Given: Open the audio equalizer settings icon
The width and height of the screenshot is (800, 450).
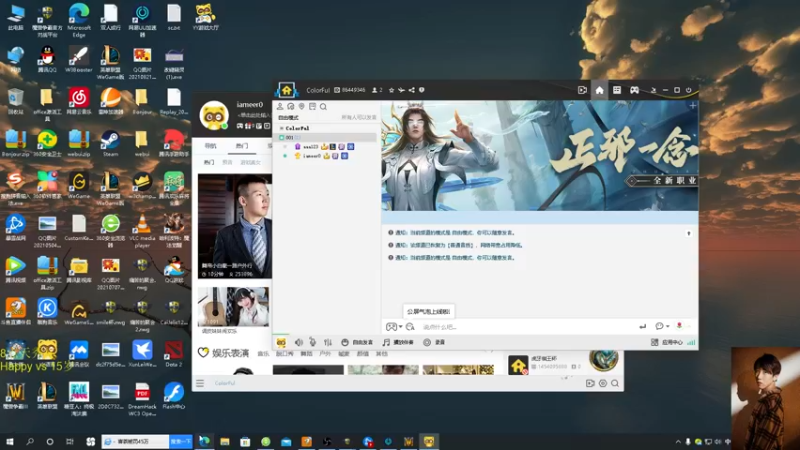Looking at the screenshot, I should click(328, 342).
